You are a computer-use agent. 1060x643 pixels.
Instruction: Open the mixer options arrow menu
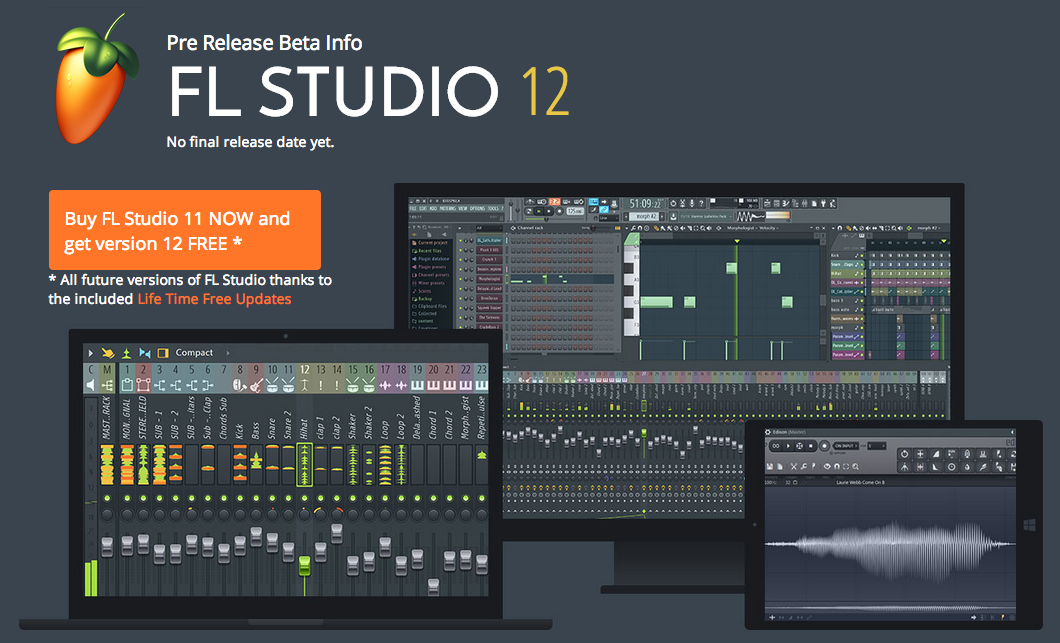click(91, 353)
